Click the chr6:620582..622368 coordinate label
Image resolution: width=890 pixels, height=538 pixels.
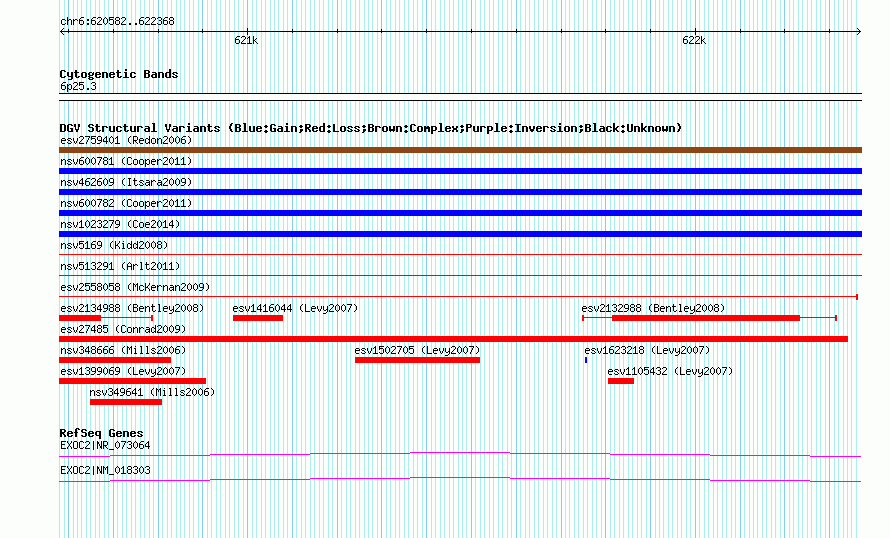tap(117, 22)
